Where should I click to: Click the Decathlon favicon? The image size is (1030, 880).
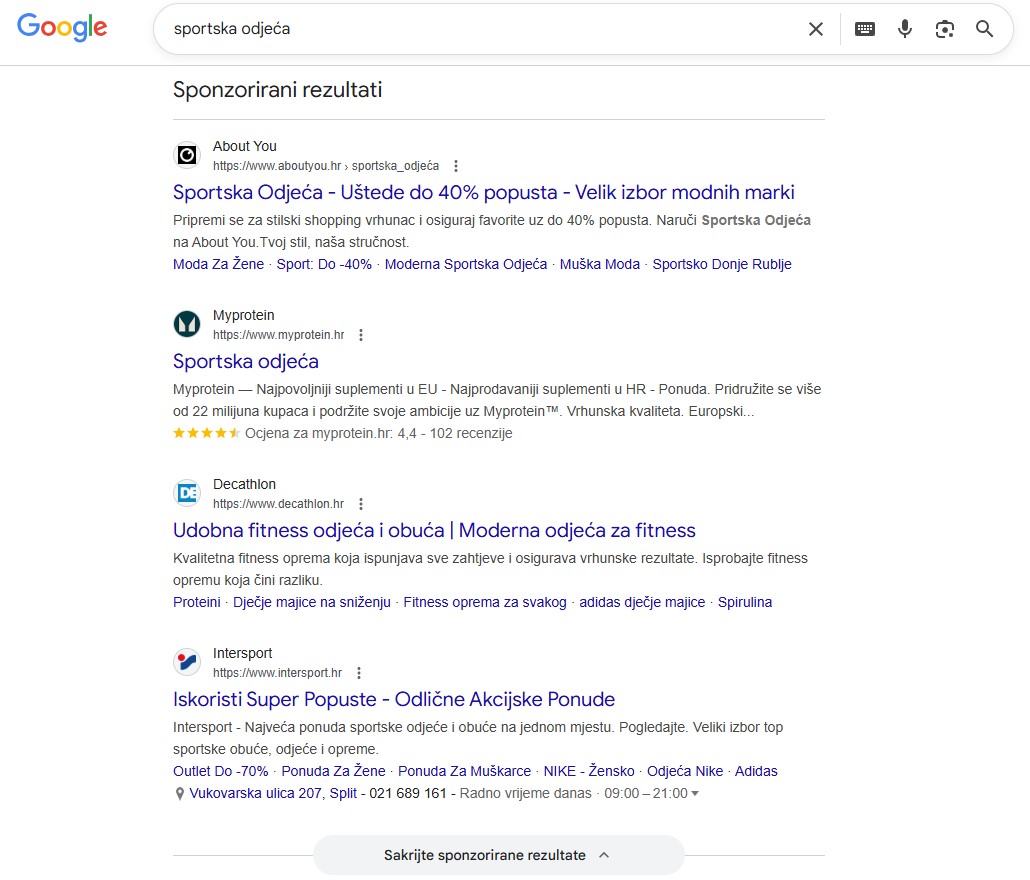187,493
